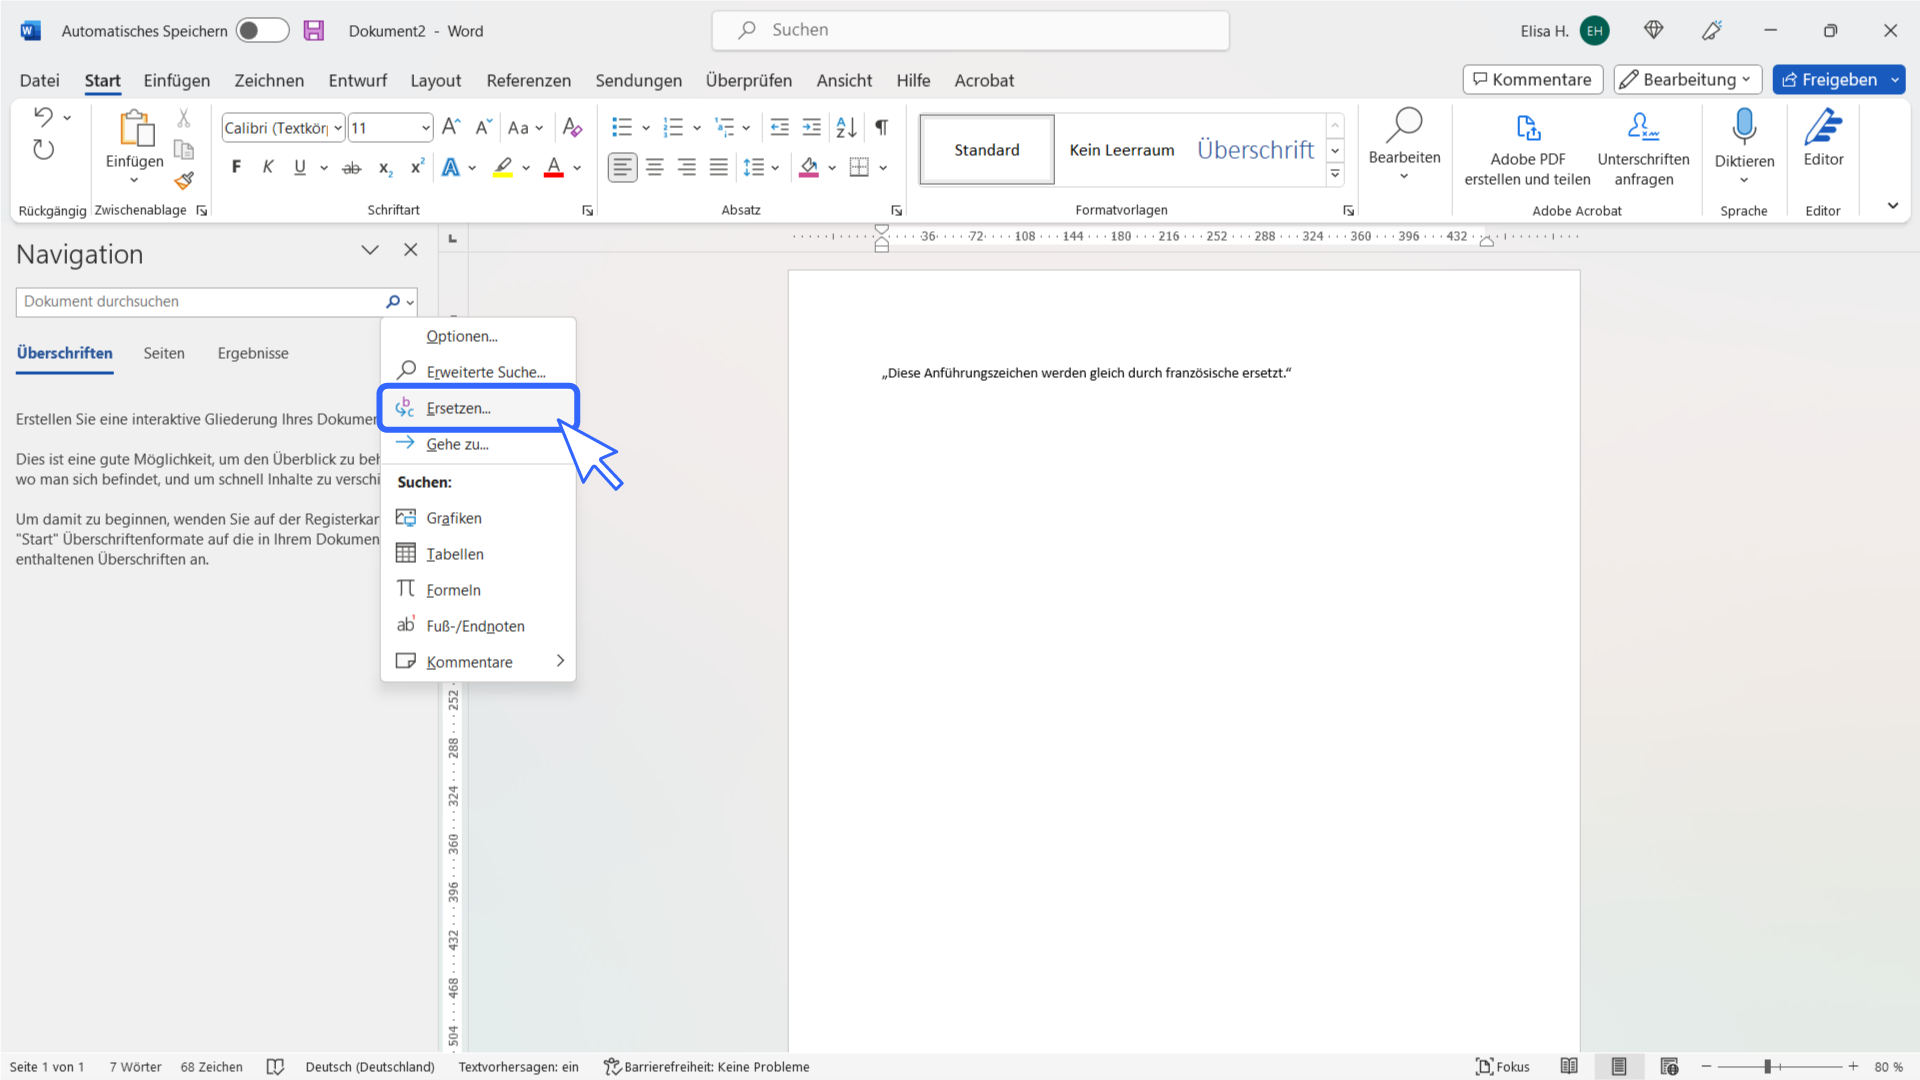1920x1080 pixels.
Task: Click the Suchen box in title bar
Action: pyautogui.click(x=970, y=30)
